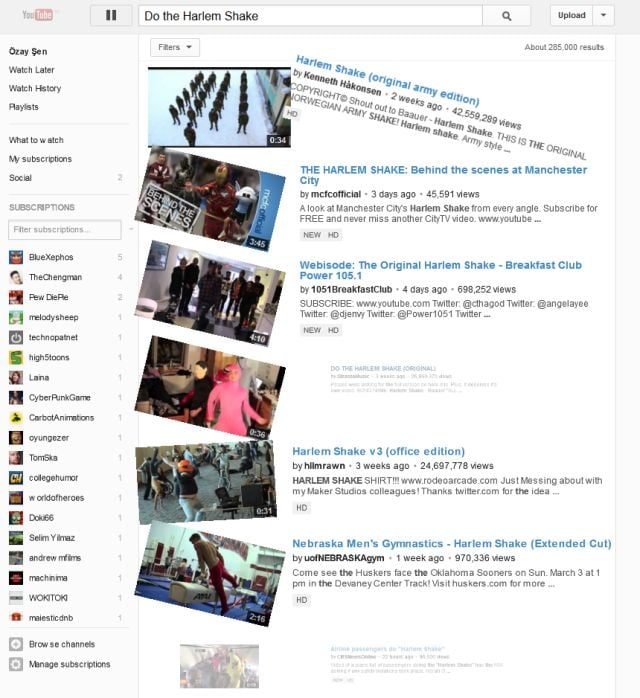Click the TheChengman channel icon
640x698 pixels.
click(x=16, y=277)
